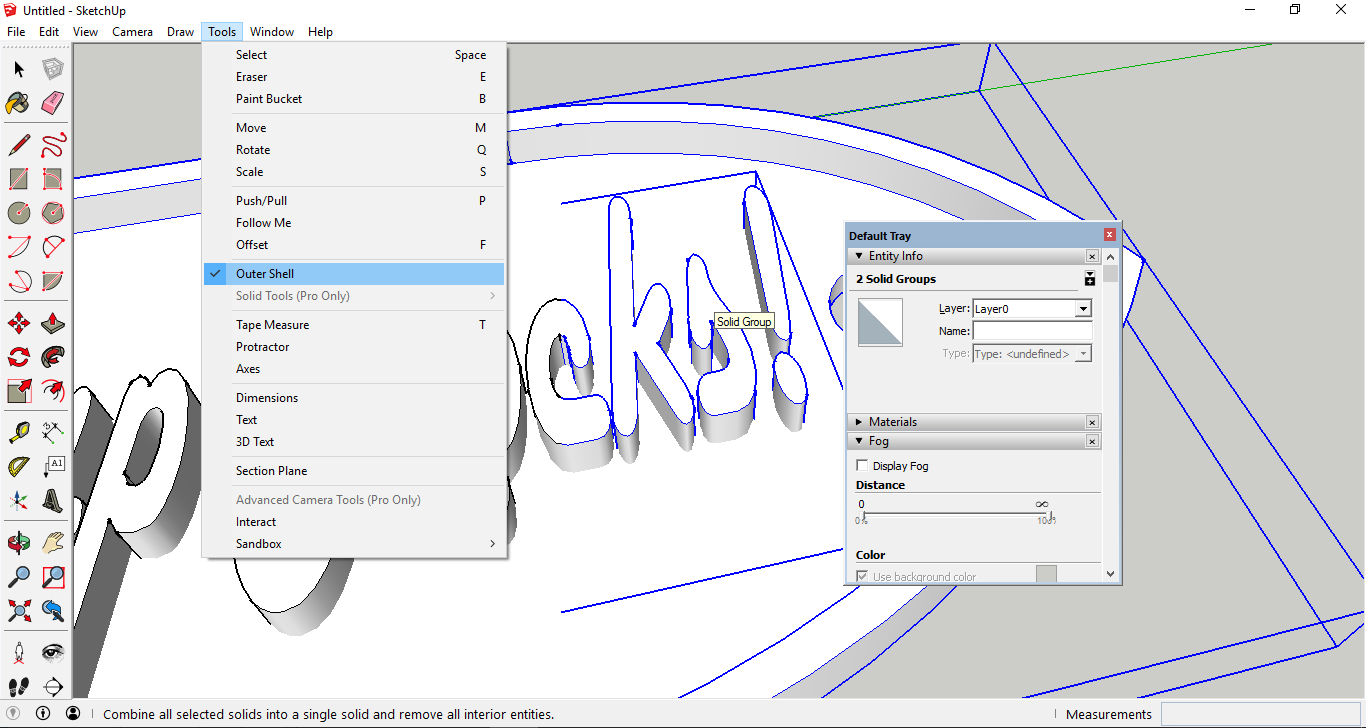This screenshot has width=1366, height=728.
Task: Expand the Materials panel
Action: coord(859,422)
